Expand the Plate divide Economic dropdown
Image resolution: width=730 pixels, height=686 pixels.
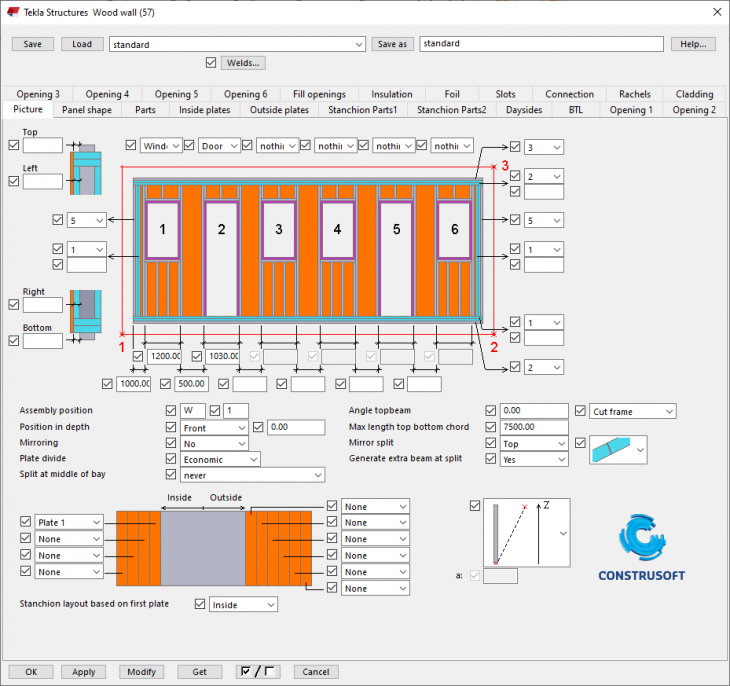point(220,459)
